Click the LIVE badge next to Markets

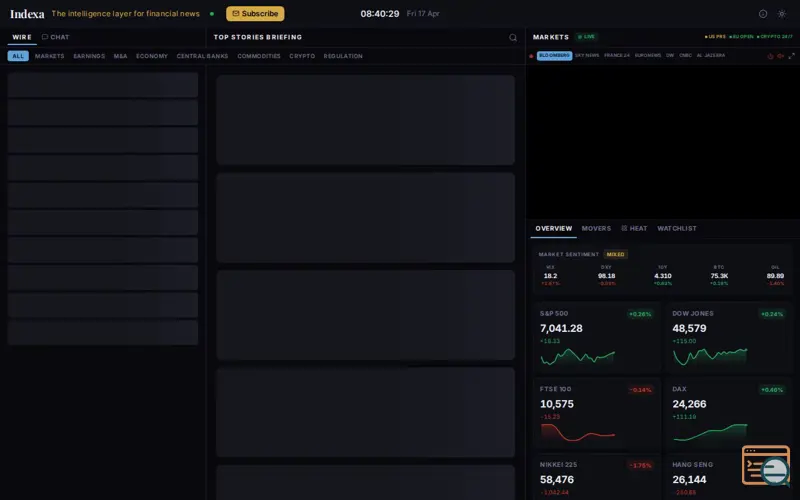[x=586, y=37]
